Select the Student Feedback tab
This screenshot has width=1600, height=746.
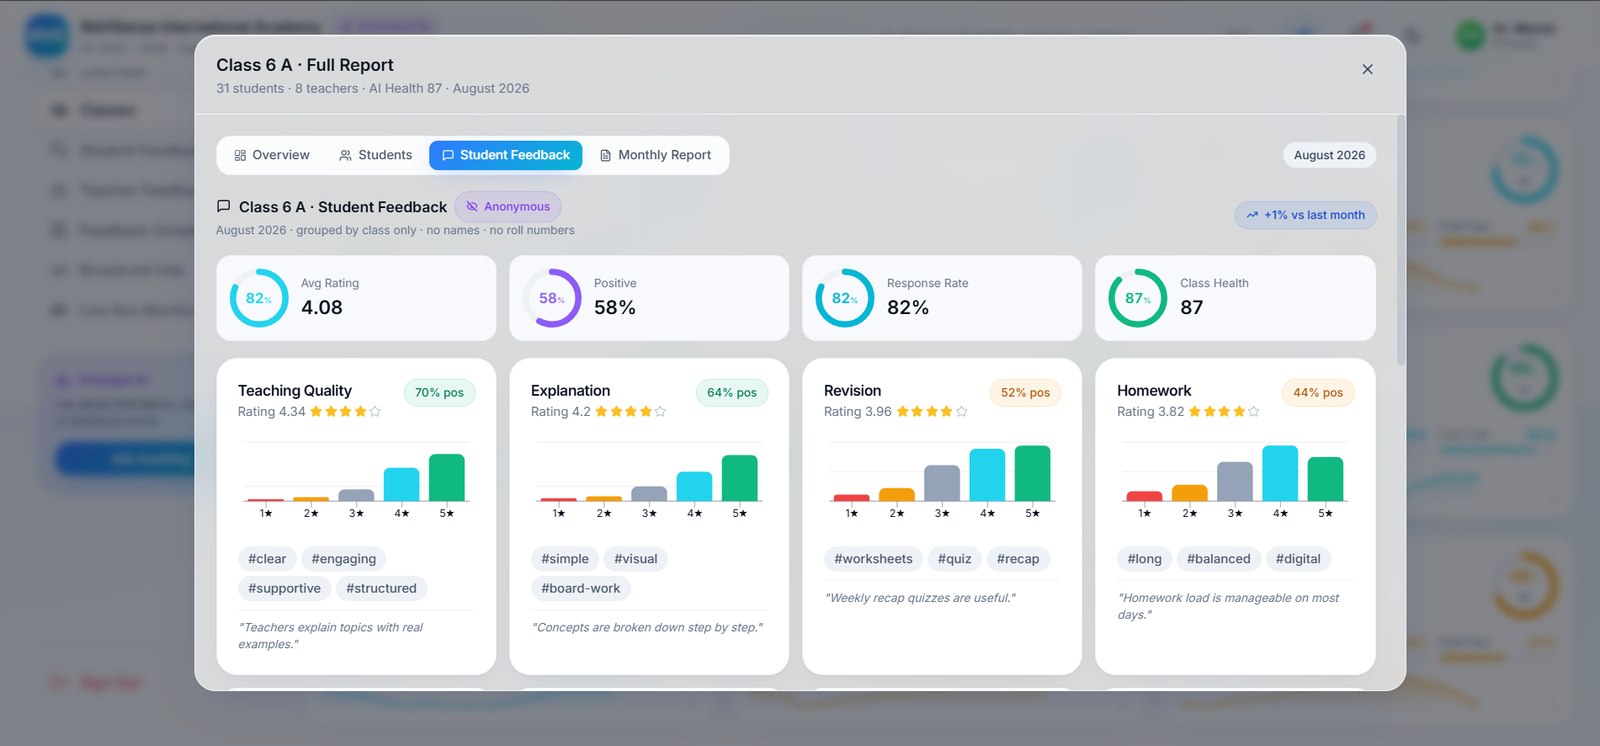tap(506, 155)
